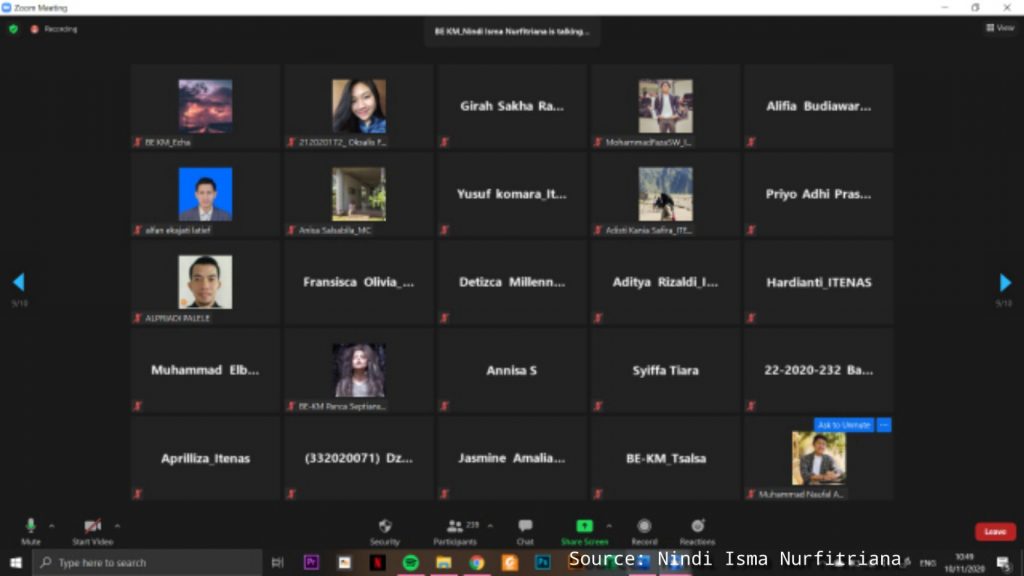Screen dimensions: 1024x576
Task: Open more options on Muhammad Naufal's tile
Action: click(884, 425)
